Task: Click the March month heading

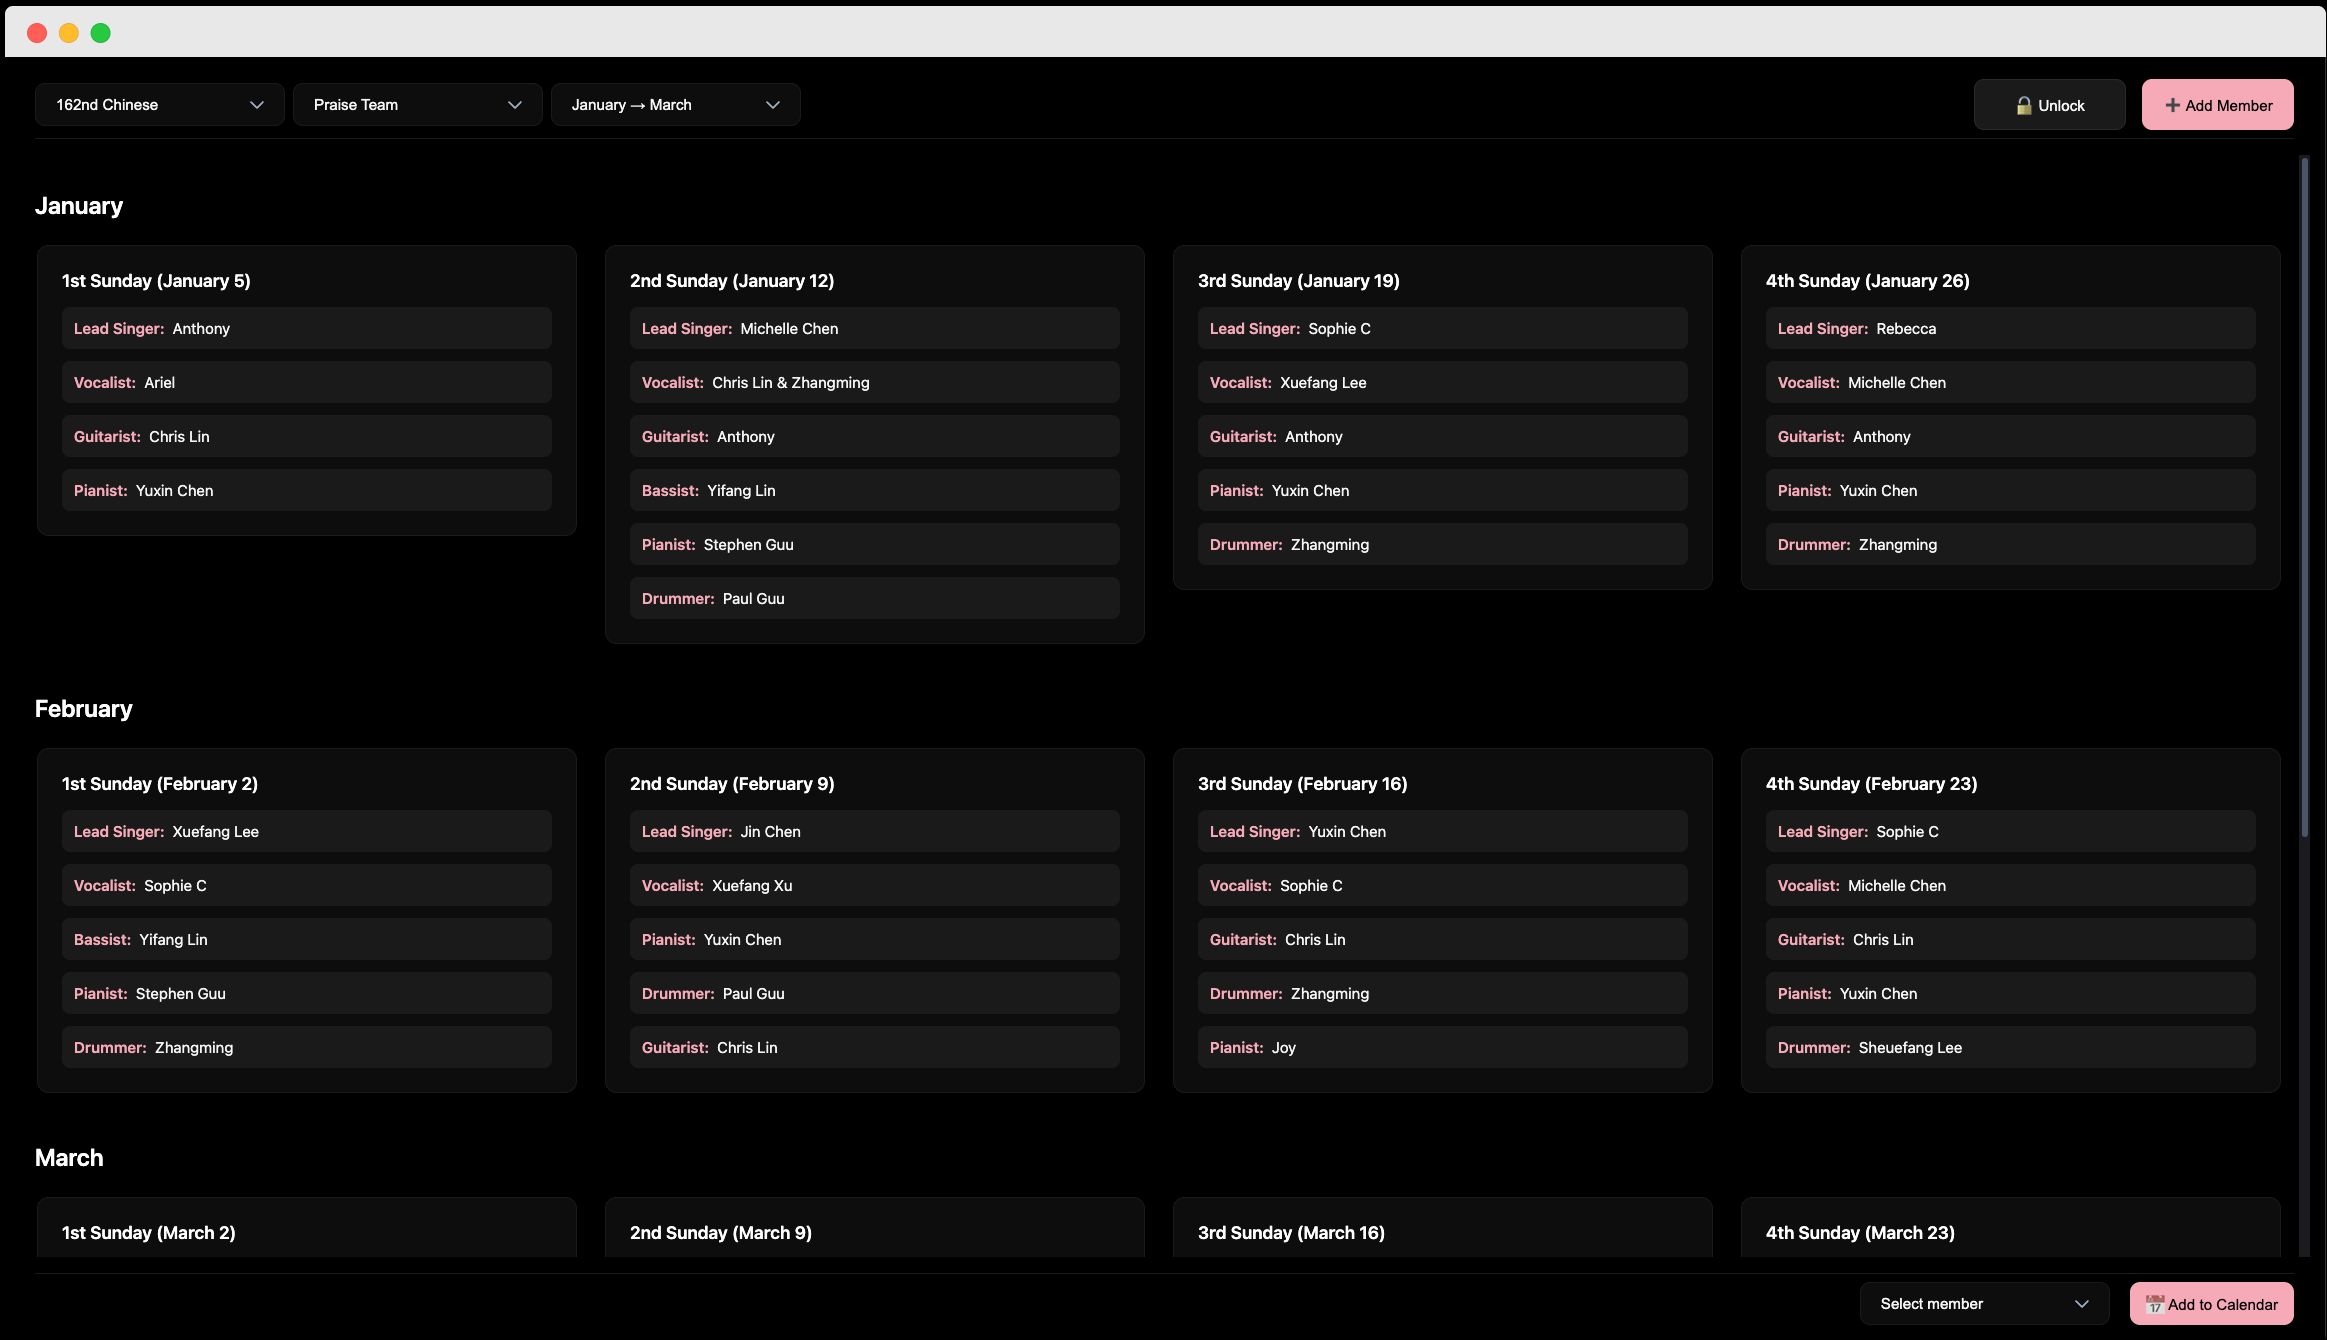Action: 69,1158
